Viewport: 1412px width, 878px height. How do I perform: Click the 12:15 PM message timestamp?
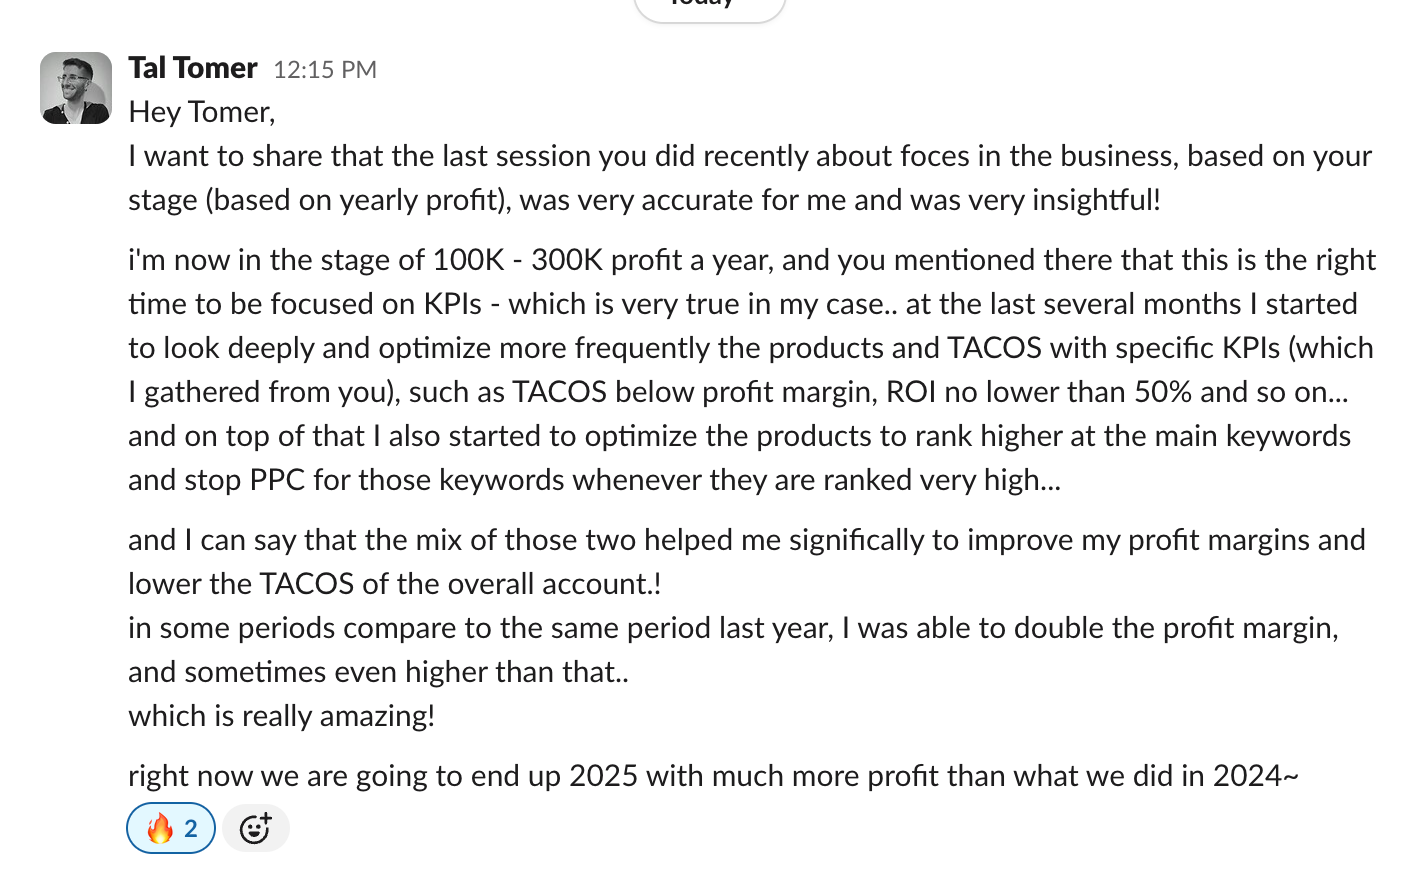click(325, 69)
